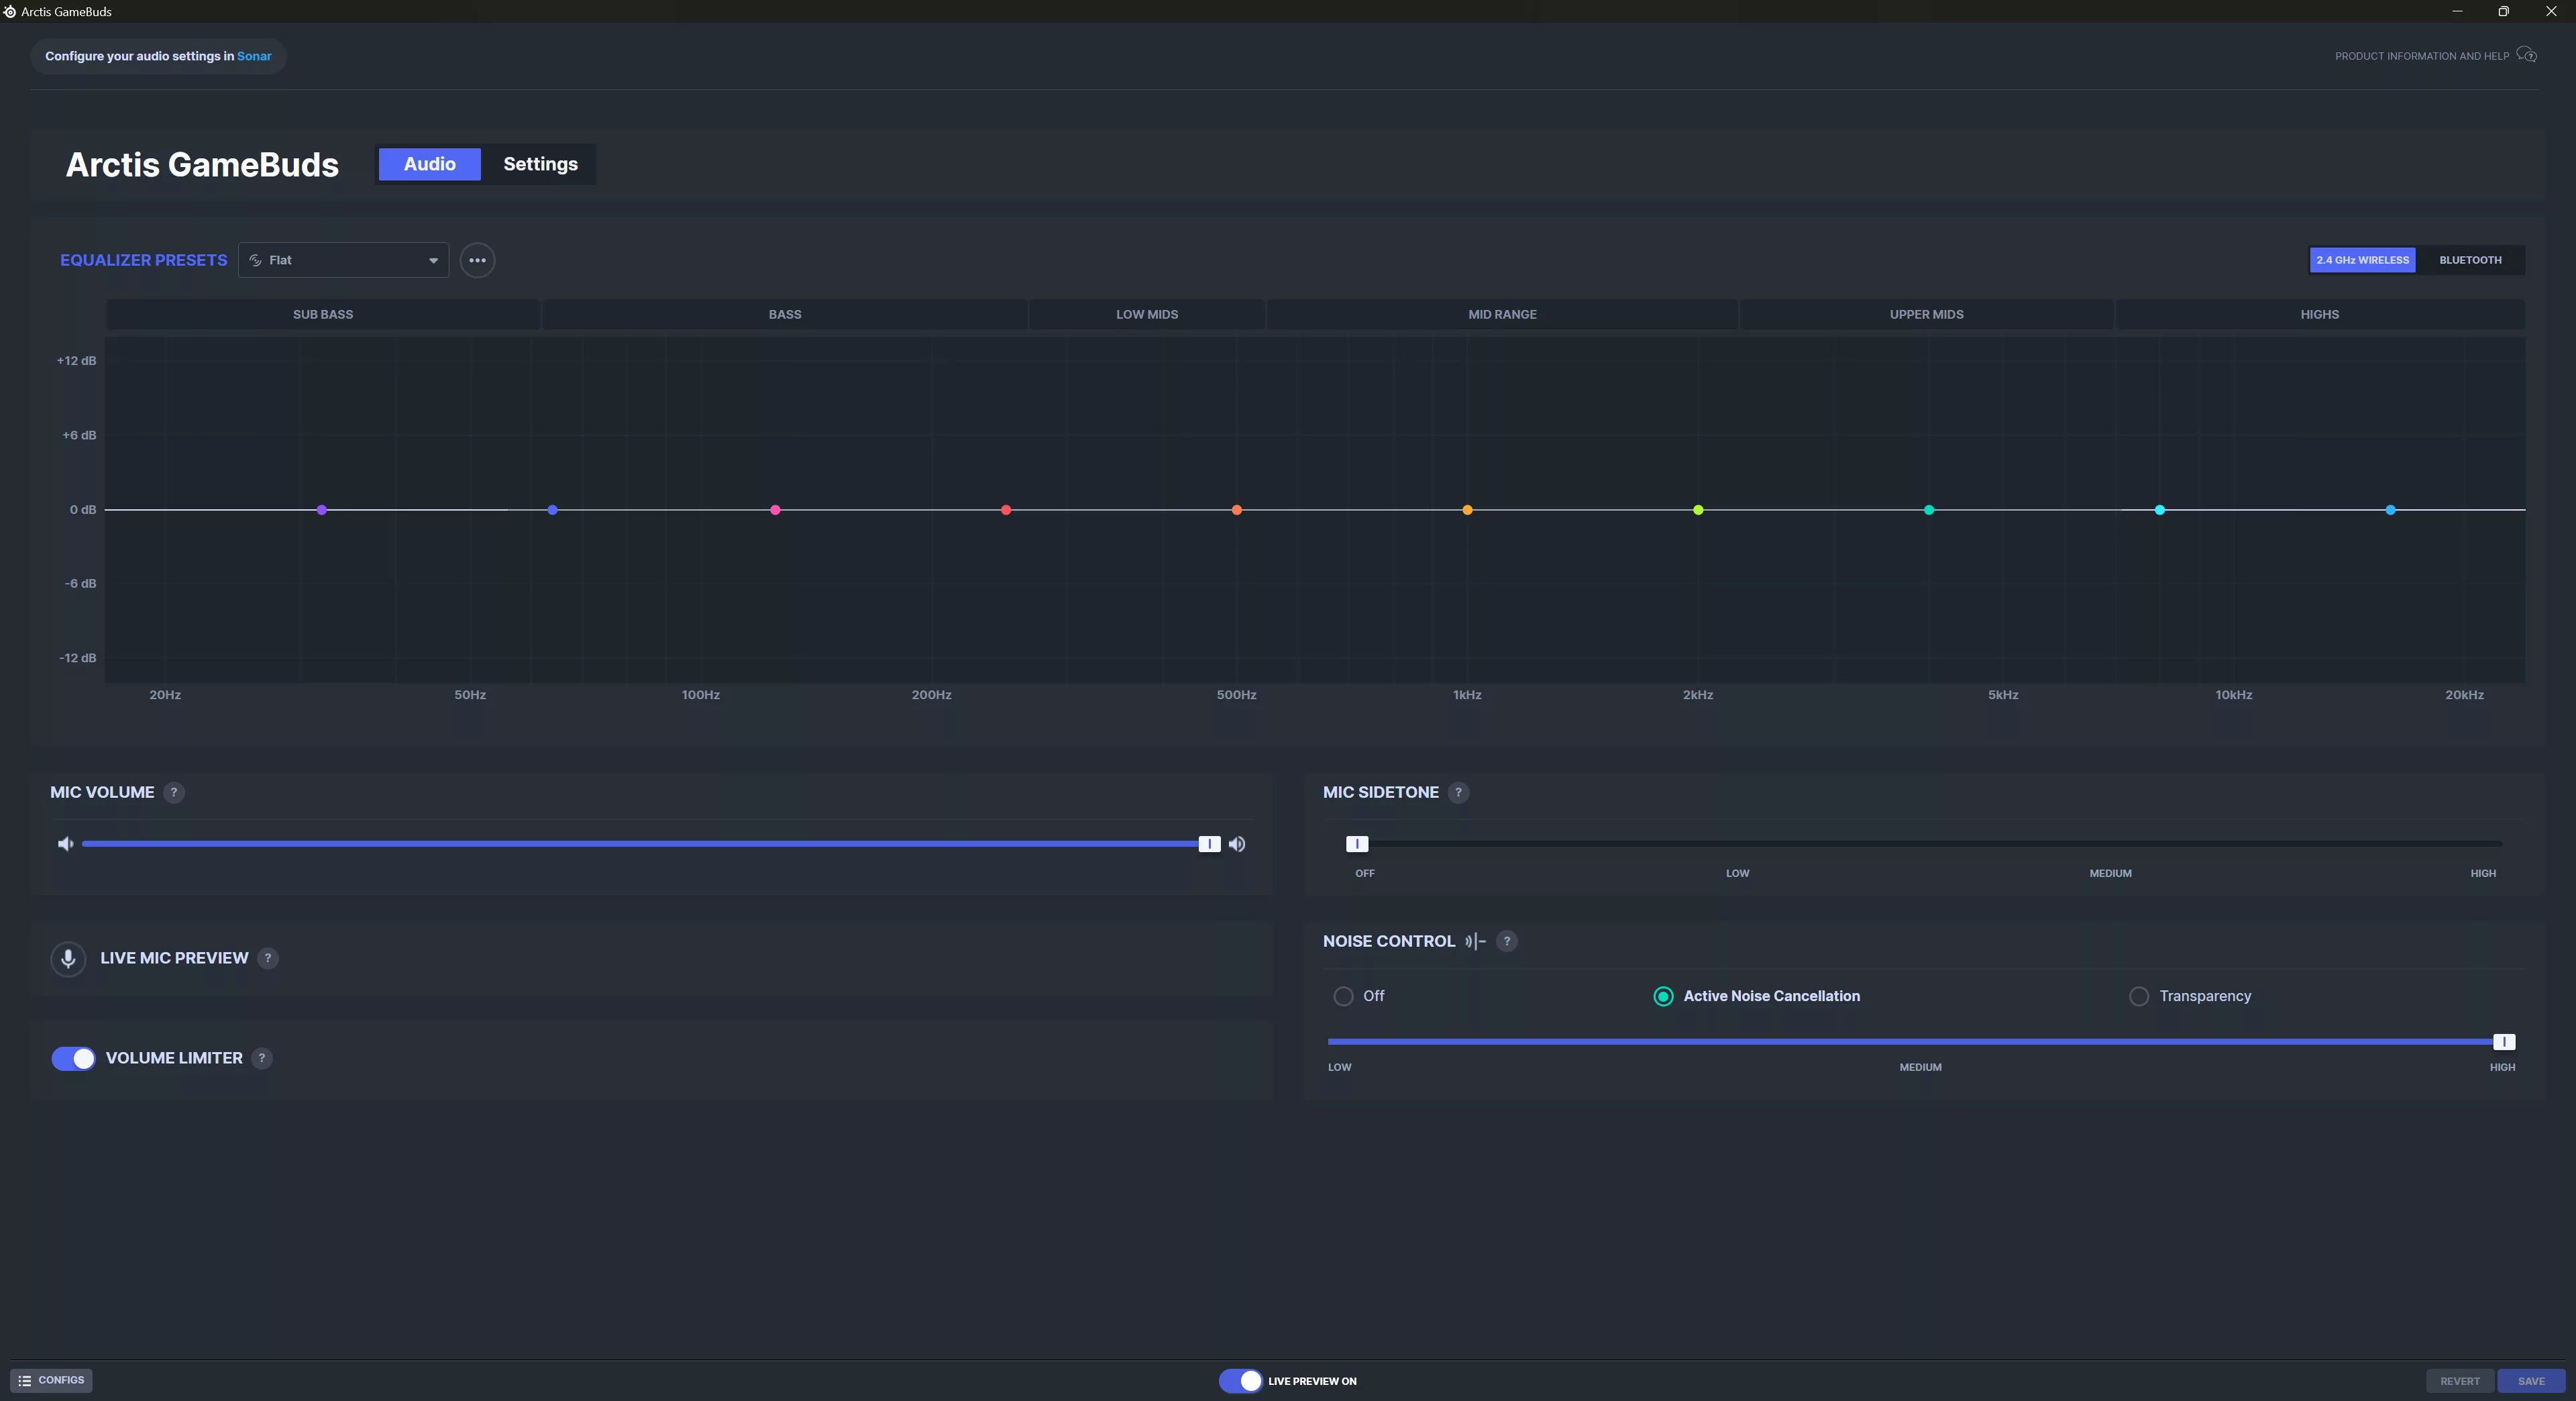
Task: Click the blue EQ band point near 60Hz
Action: pyautogui.click(x=552, y=510)
